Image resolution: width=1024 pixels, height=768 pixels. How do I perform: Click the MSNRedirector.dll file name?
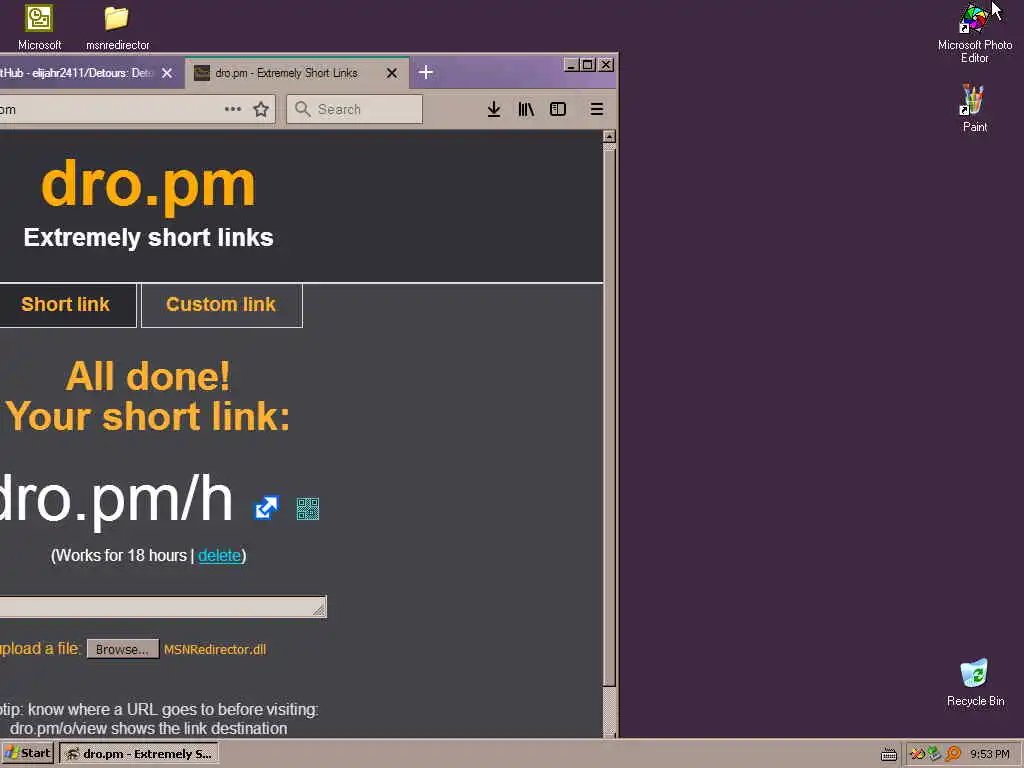[215, 650]
